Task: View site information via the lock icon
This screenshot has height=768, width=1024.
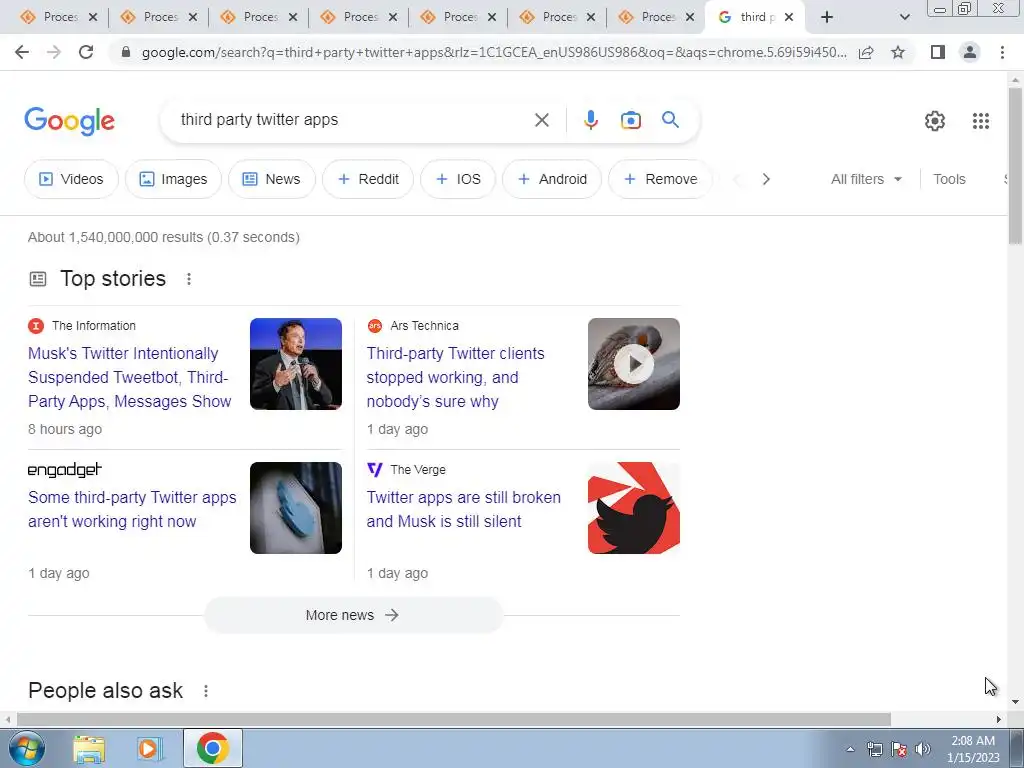Action: pyautogui.click(x=126, y=52)
